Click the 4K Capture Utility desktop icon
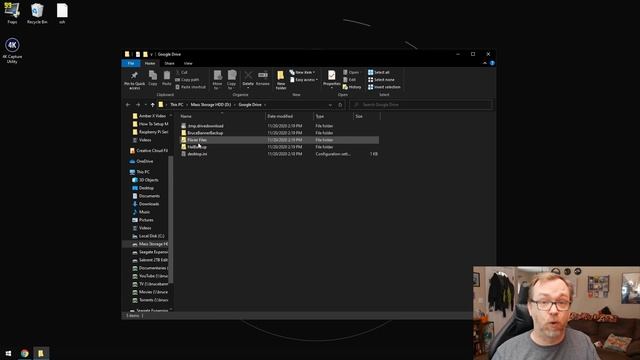The image size is (640, 360). [x=12, y=51]
